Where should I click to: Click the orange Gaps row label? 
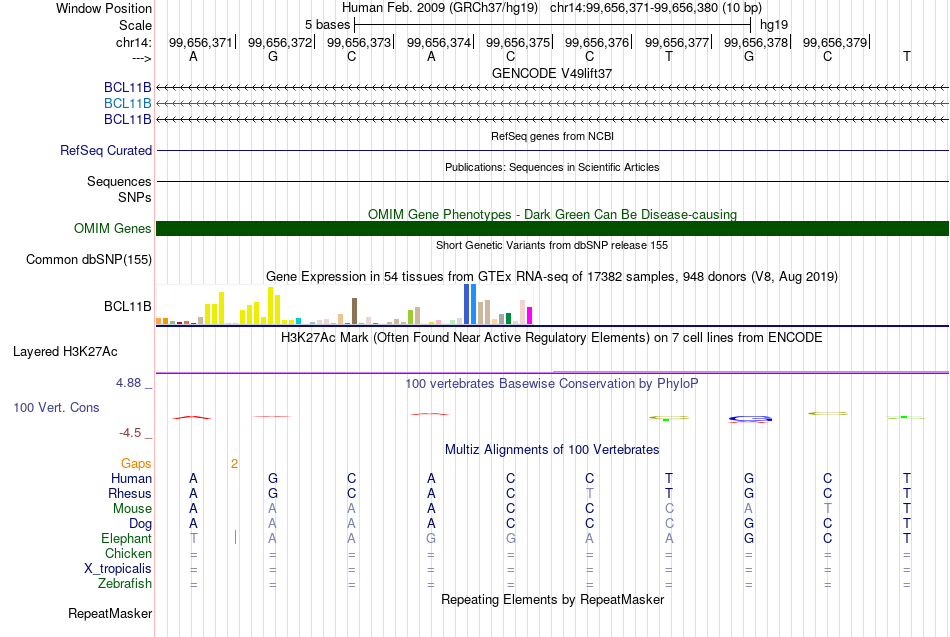coord(136,464)
